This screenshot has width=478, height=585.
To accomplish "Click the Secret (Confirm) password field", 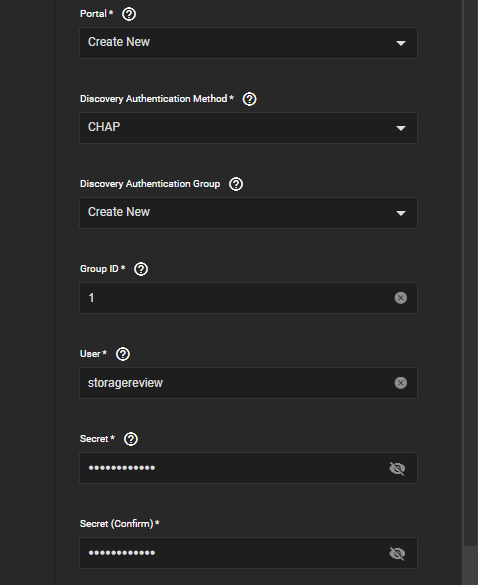I will tap(234, 553).
